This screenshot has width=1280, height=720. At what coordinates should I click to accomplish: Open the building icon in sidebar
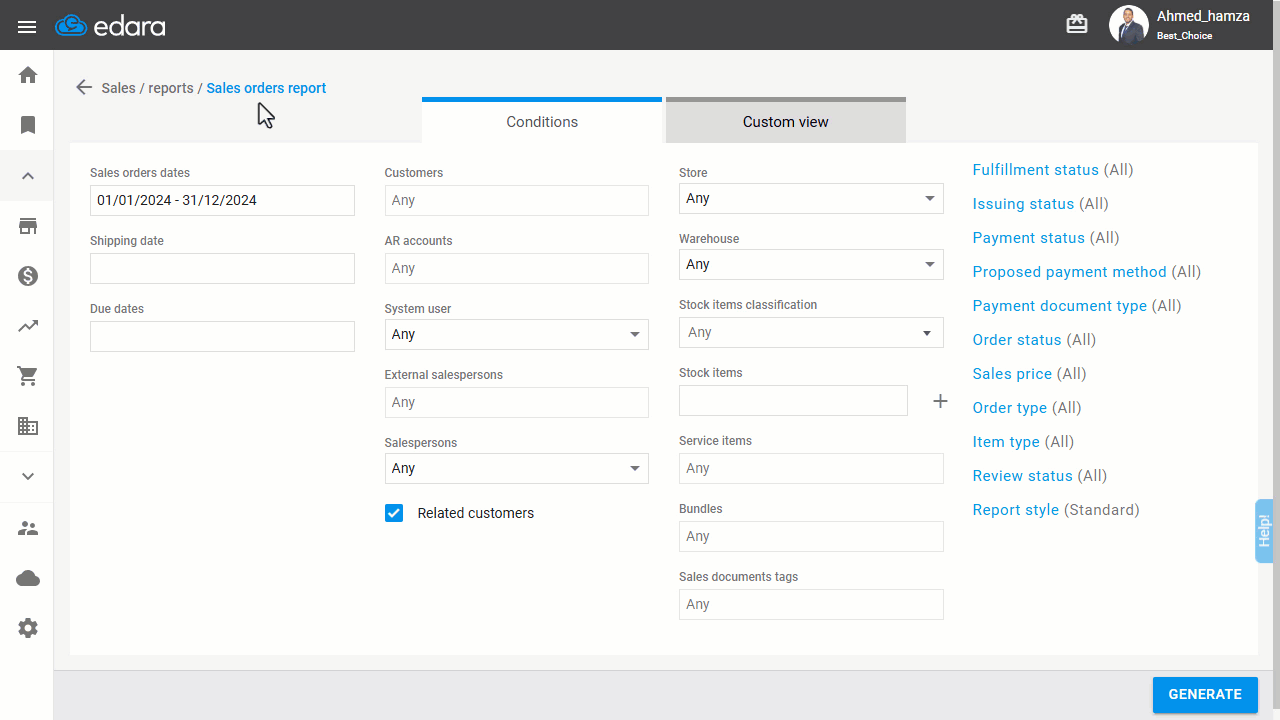coord(28,426)
